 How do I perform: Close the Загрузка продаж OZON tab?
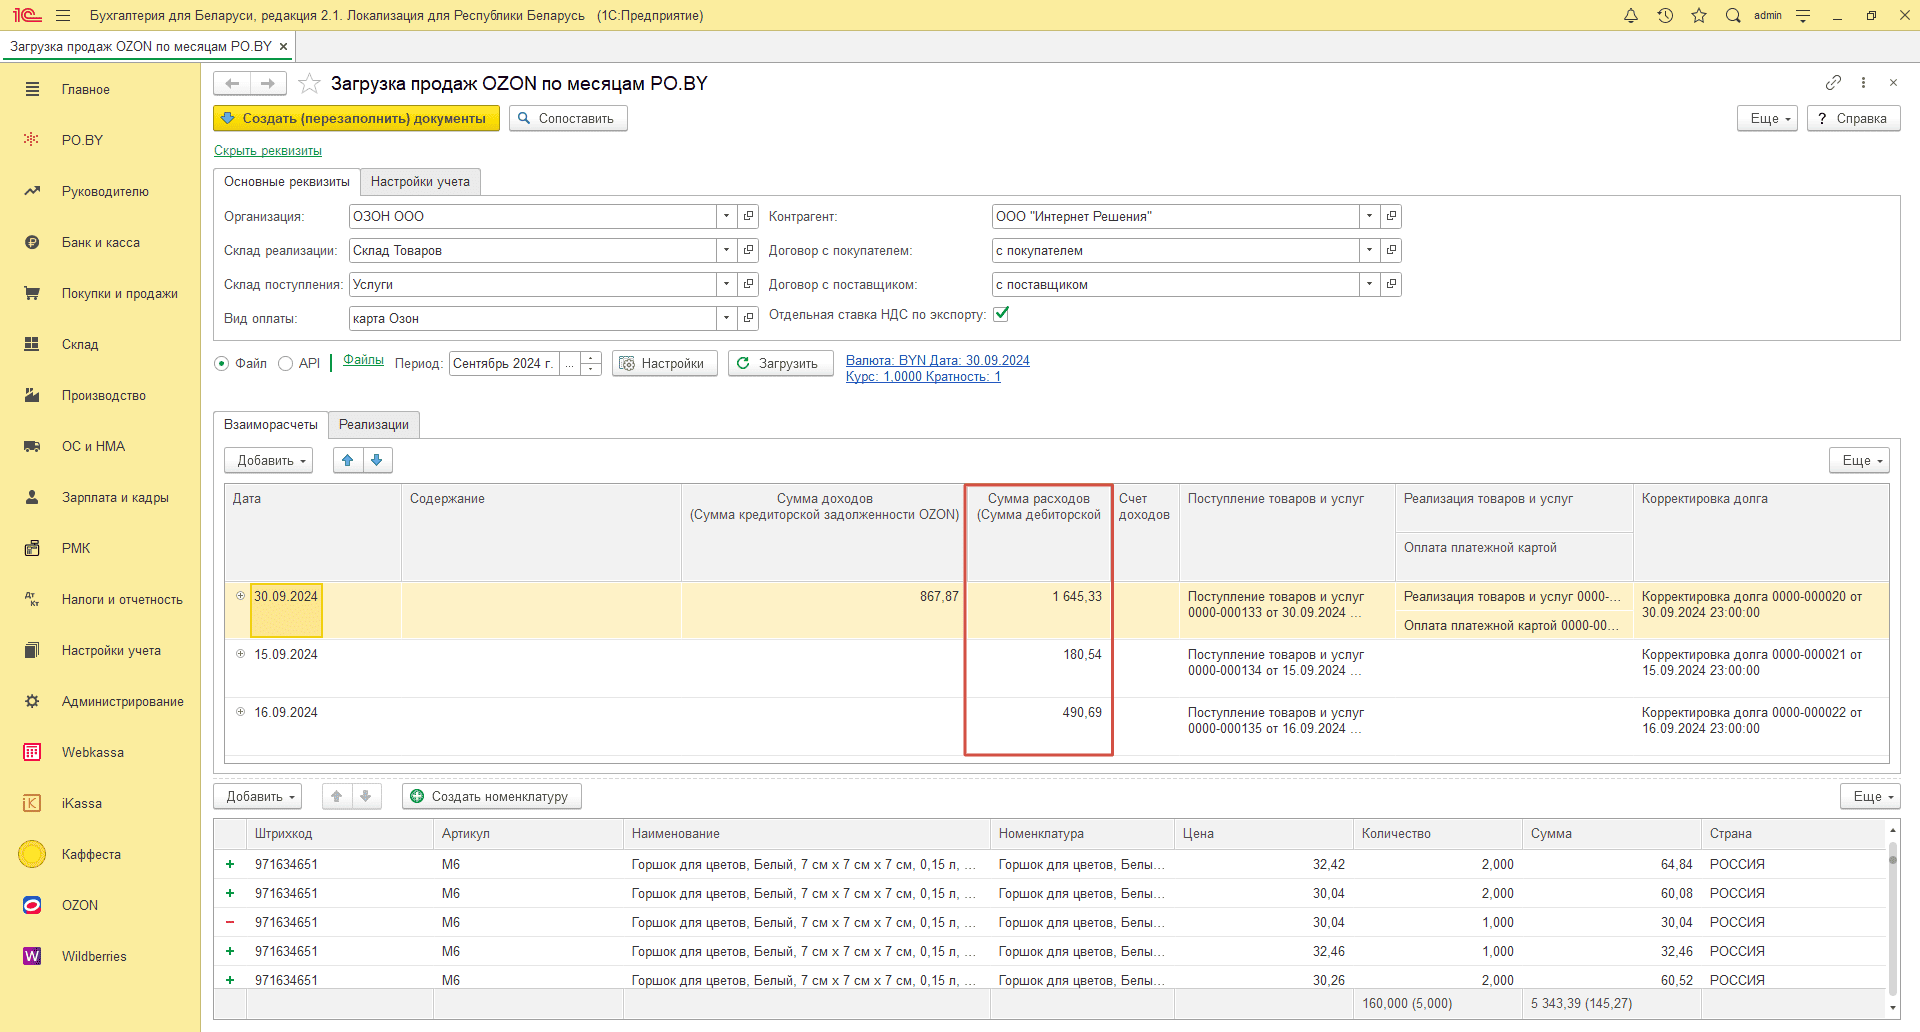(x=283, y=46)
